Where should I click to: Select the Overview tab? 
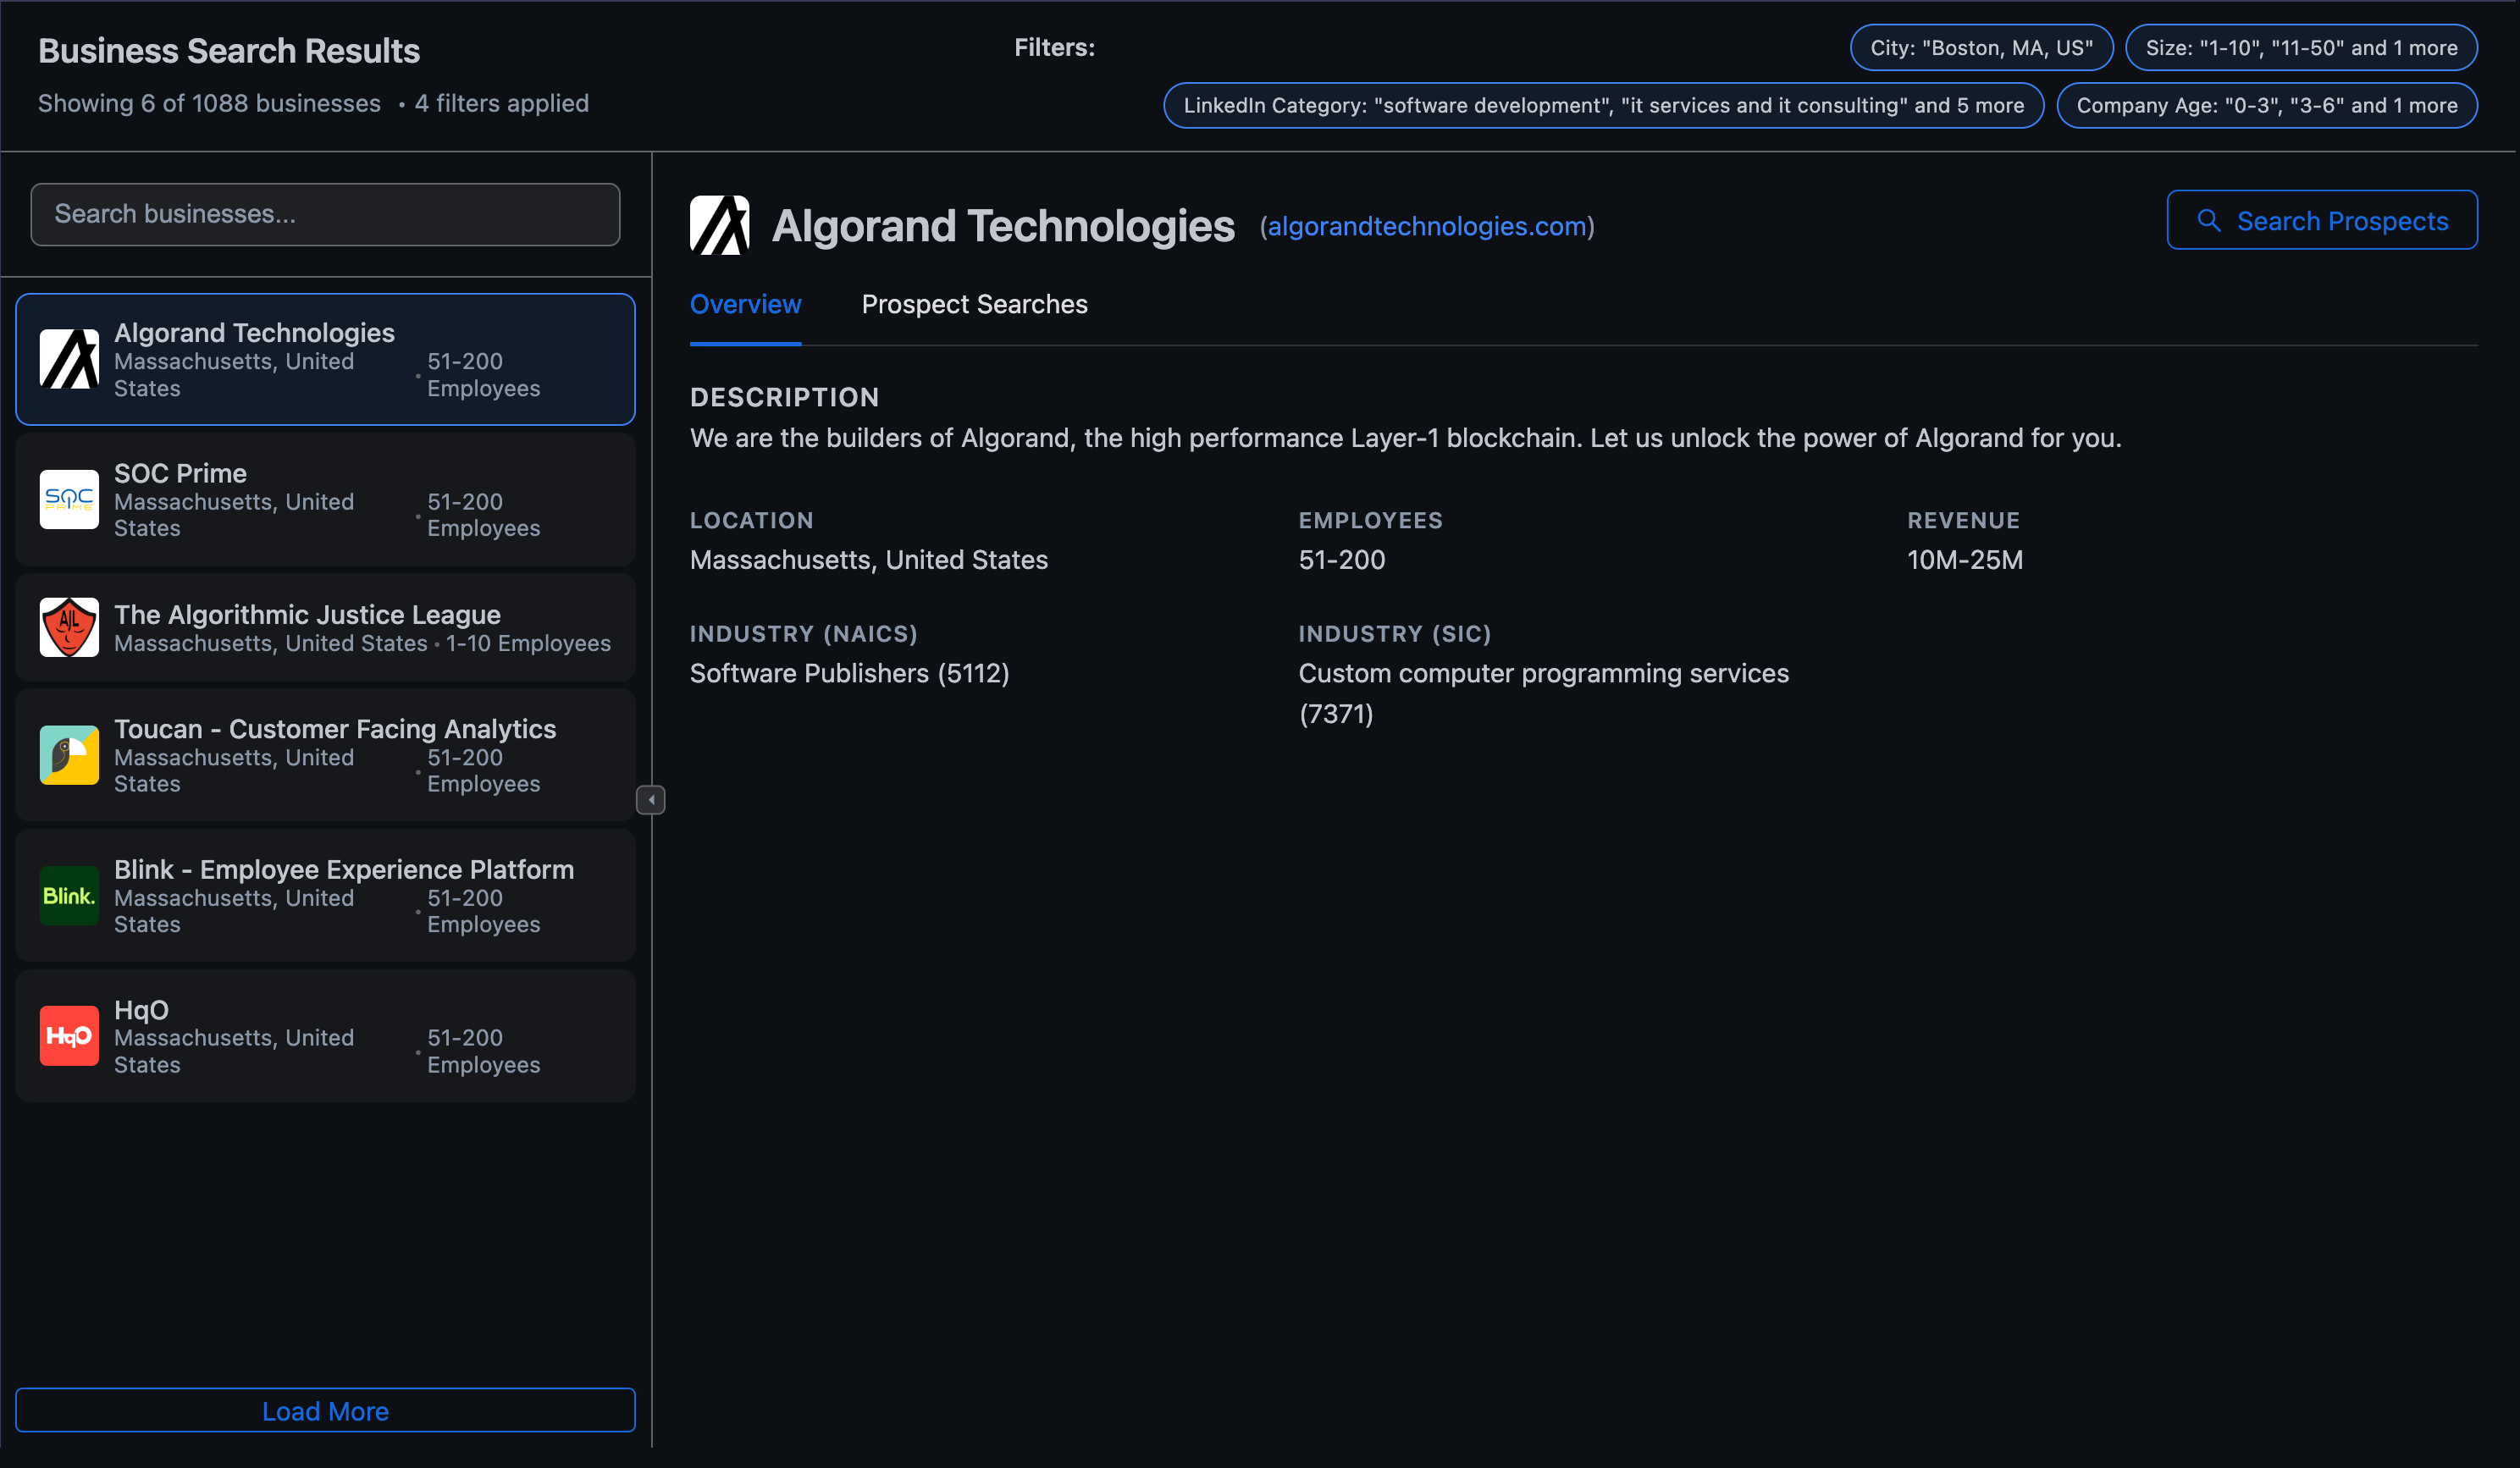tap(745, 304)
